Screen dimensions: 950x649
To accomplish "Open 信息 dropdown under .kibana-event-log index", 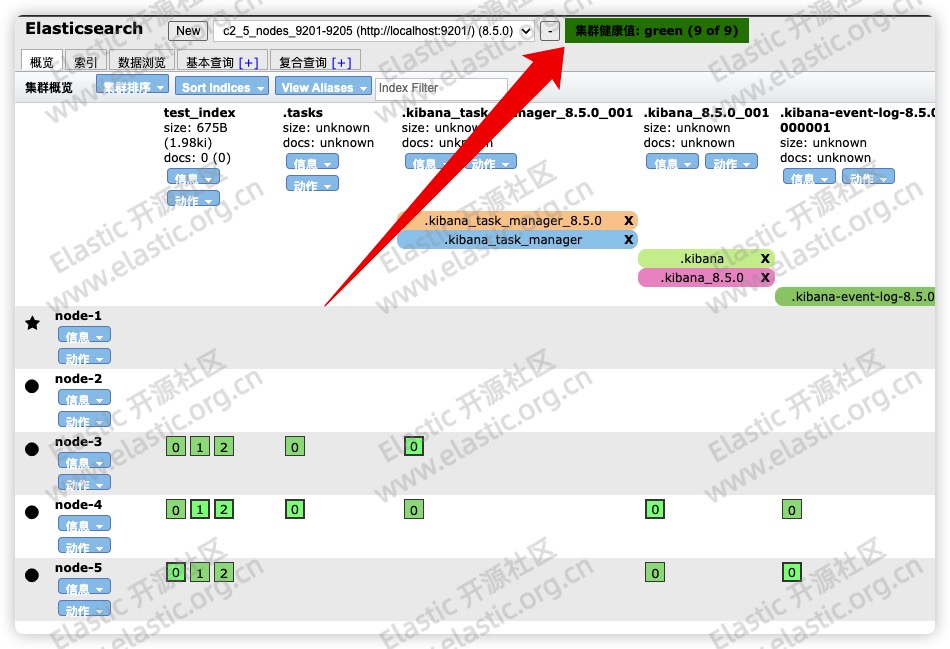I will [809, 178].
